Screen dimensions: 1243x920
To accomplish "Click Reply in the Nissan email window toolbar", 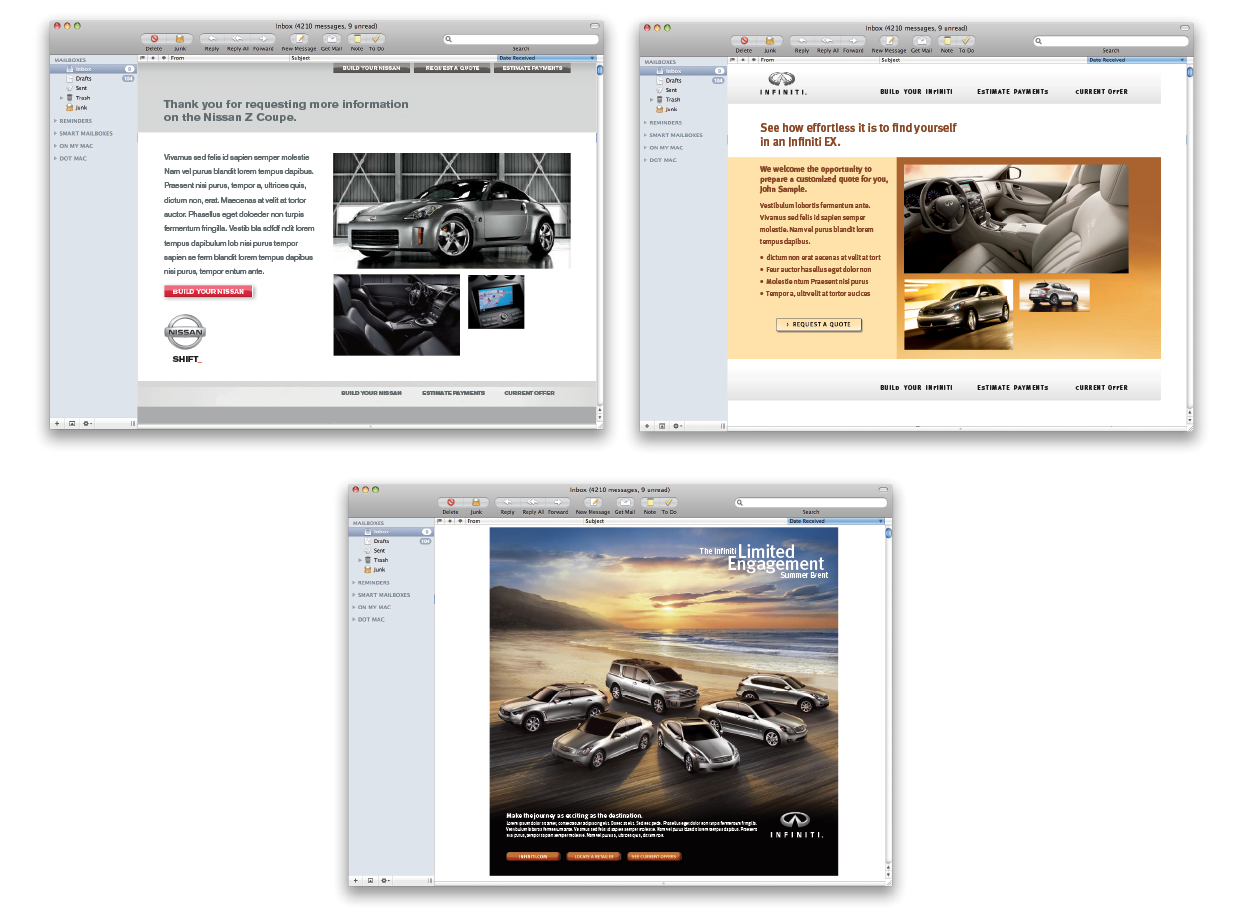I will point(212,39).
